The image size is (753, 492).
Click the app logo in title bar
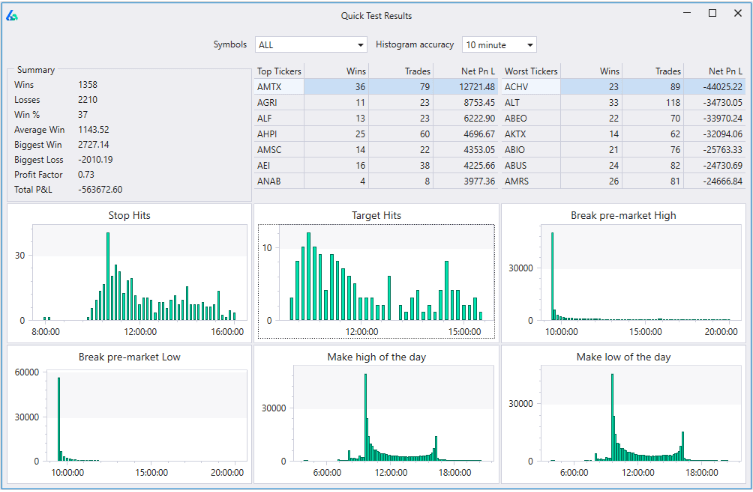click(x=12, y=15)
